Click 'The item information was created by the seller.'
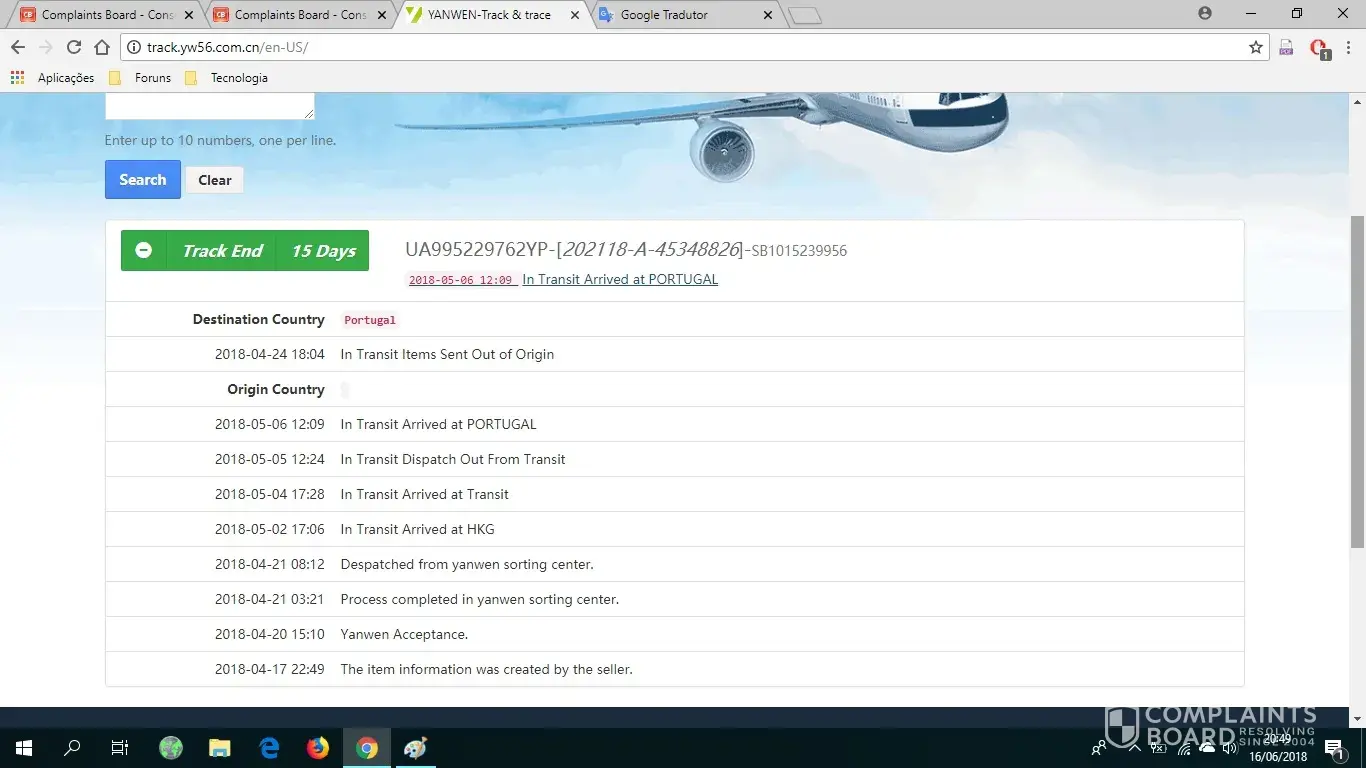Viewport: 1366px width, 768px height. click(x=487, y=669)
